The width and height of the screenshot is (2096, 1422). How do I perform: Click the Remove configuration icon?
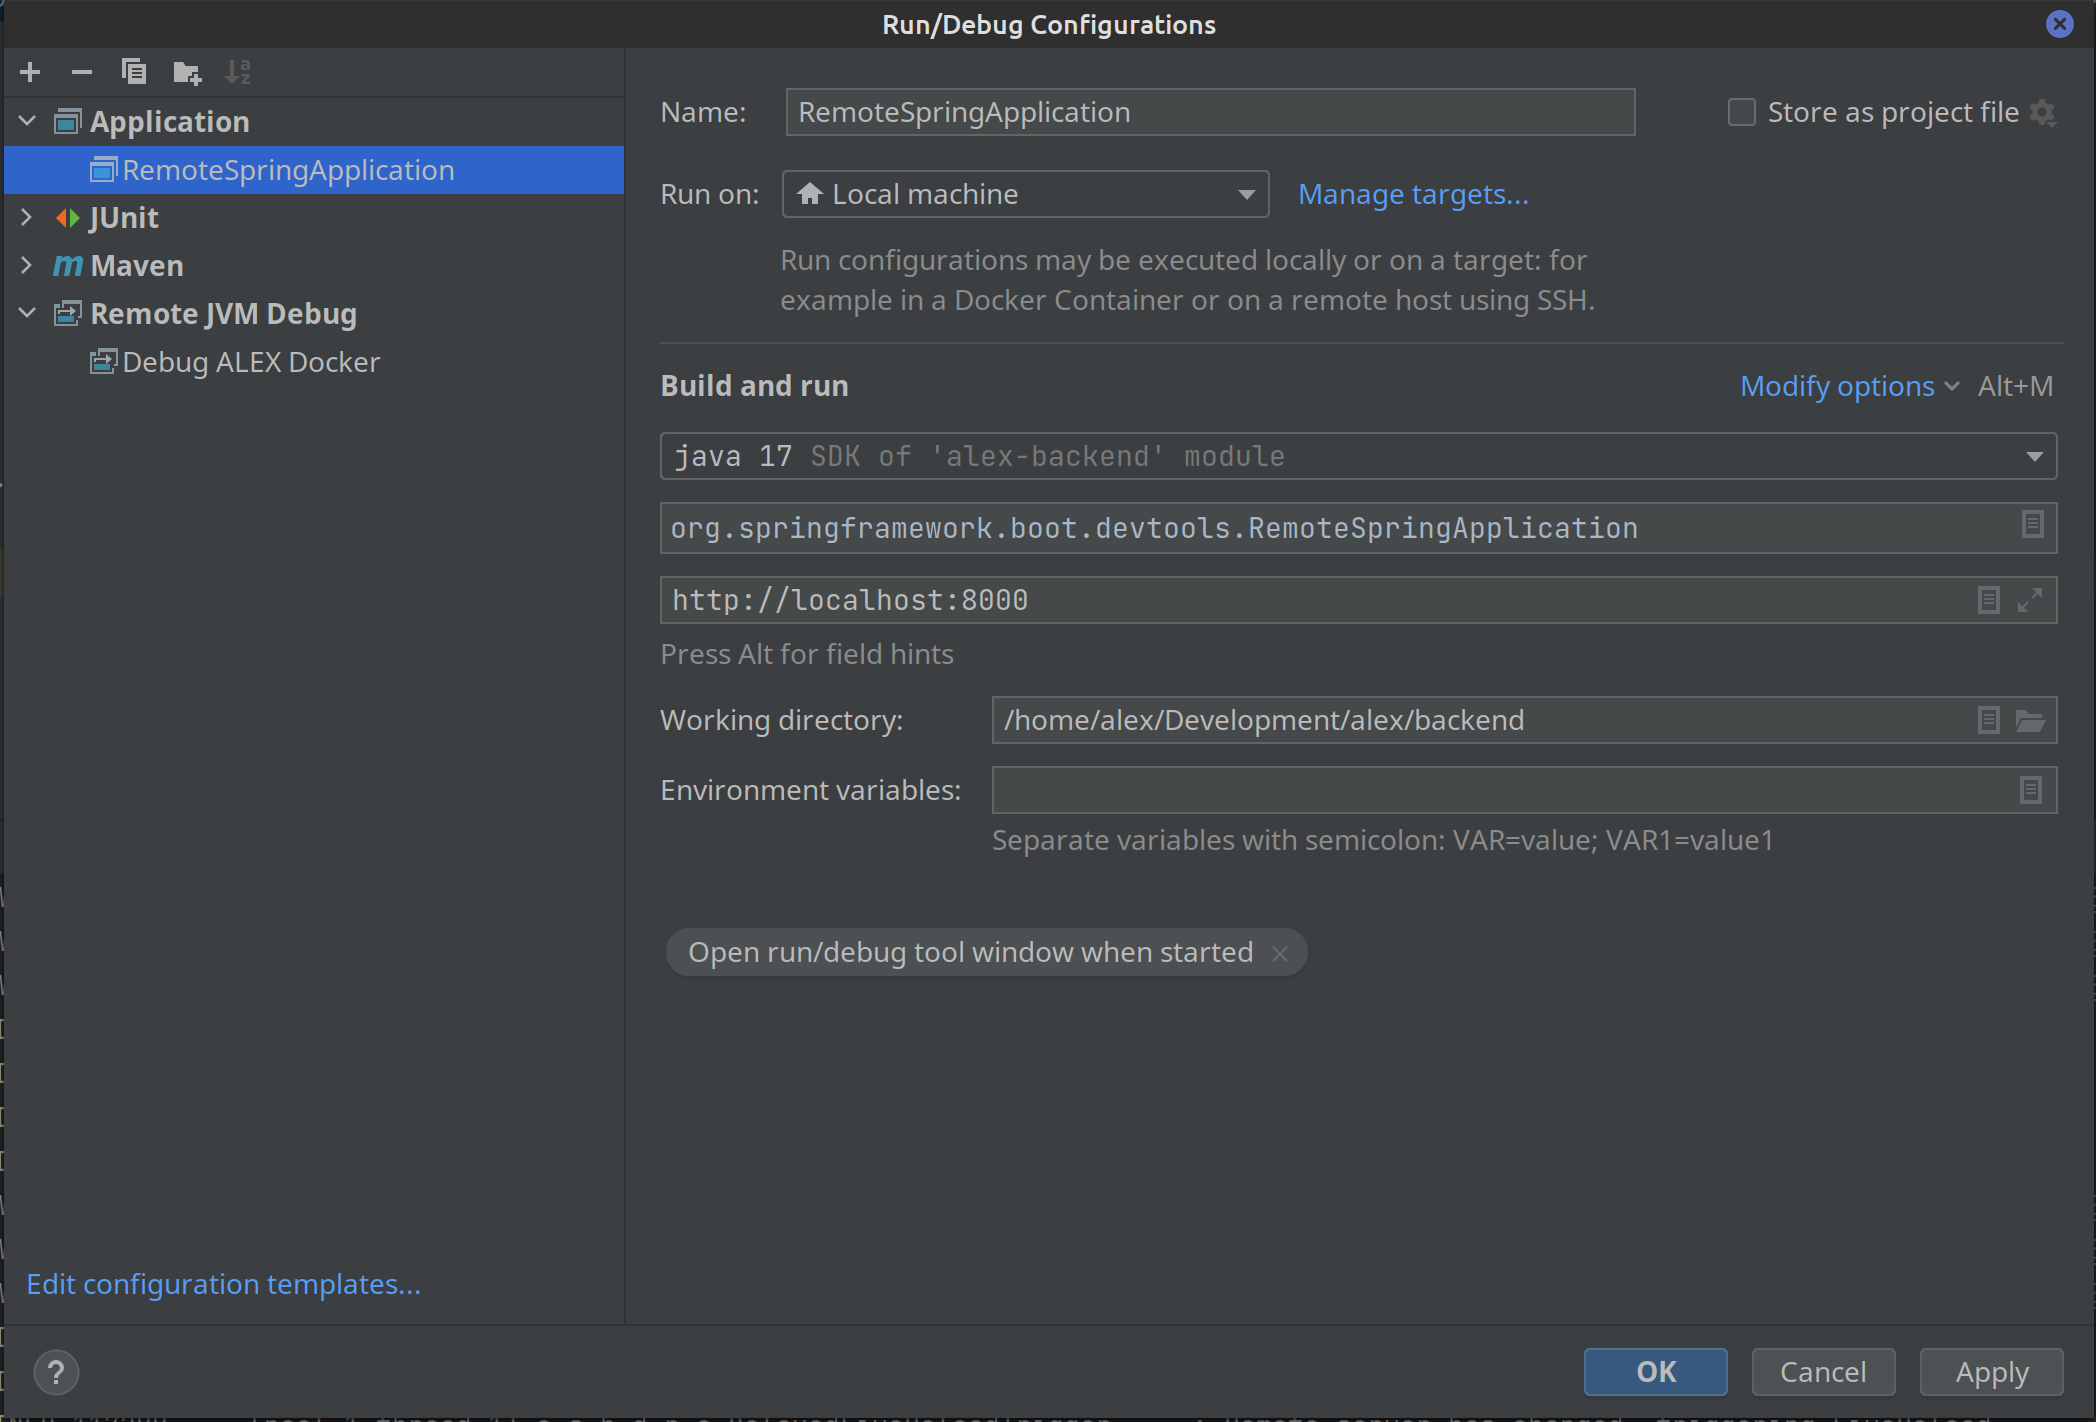coord(81,71)
